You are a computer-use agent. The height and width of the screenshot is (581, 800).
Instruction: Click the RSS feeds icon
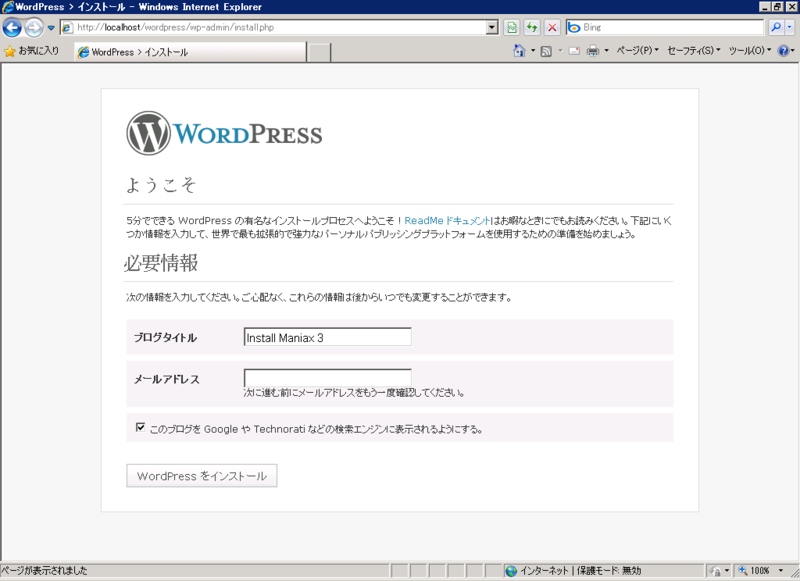tap(546, 51)
